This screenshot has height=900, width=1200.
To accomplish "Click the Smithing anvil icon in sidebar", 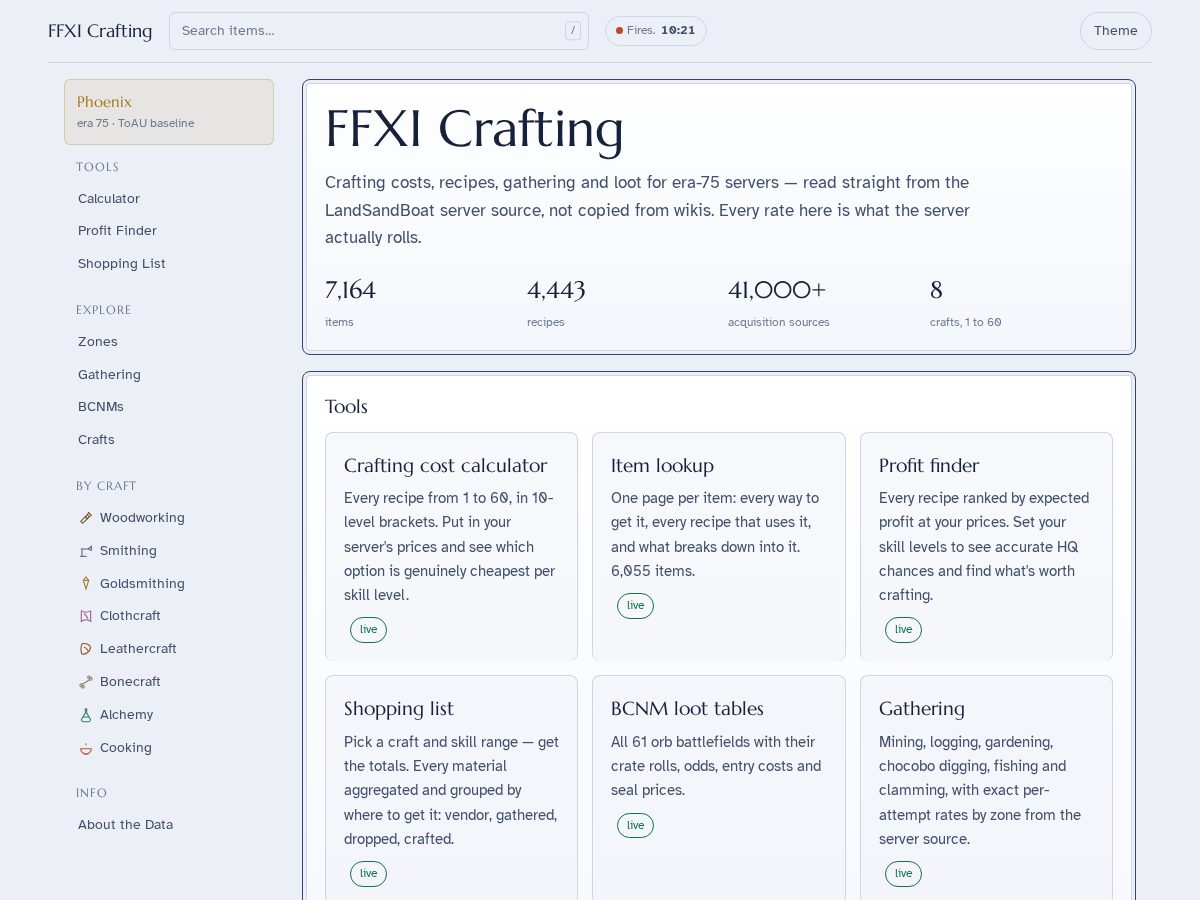I will pos(86,551).
